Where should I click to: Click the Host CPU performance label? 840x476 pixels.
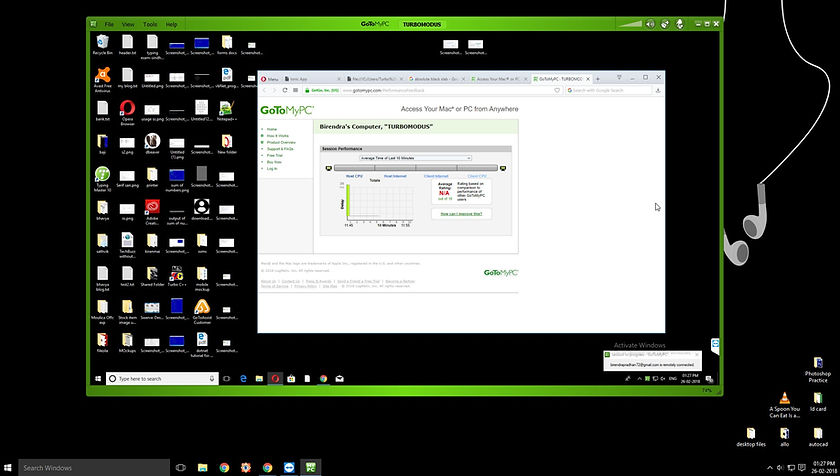[x=354, y=176]
